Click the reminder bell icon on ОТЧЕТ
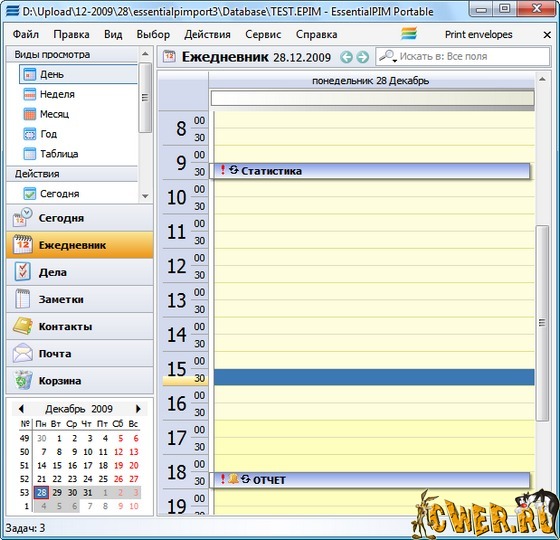The height and width of the screenshot is (540, 560). click(x=233, y=479)
